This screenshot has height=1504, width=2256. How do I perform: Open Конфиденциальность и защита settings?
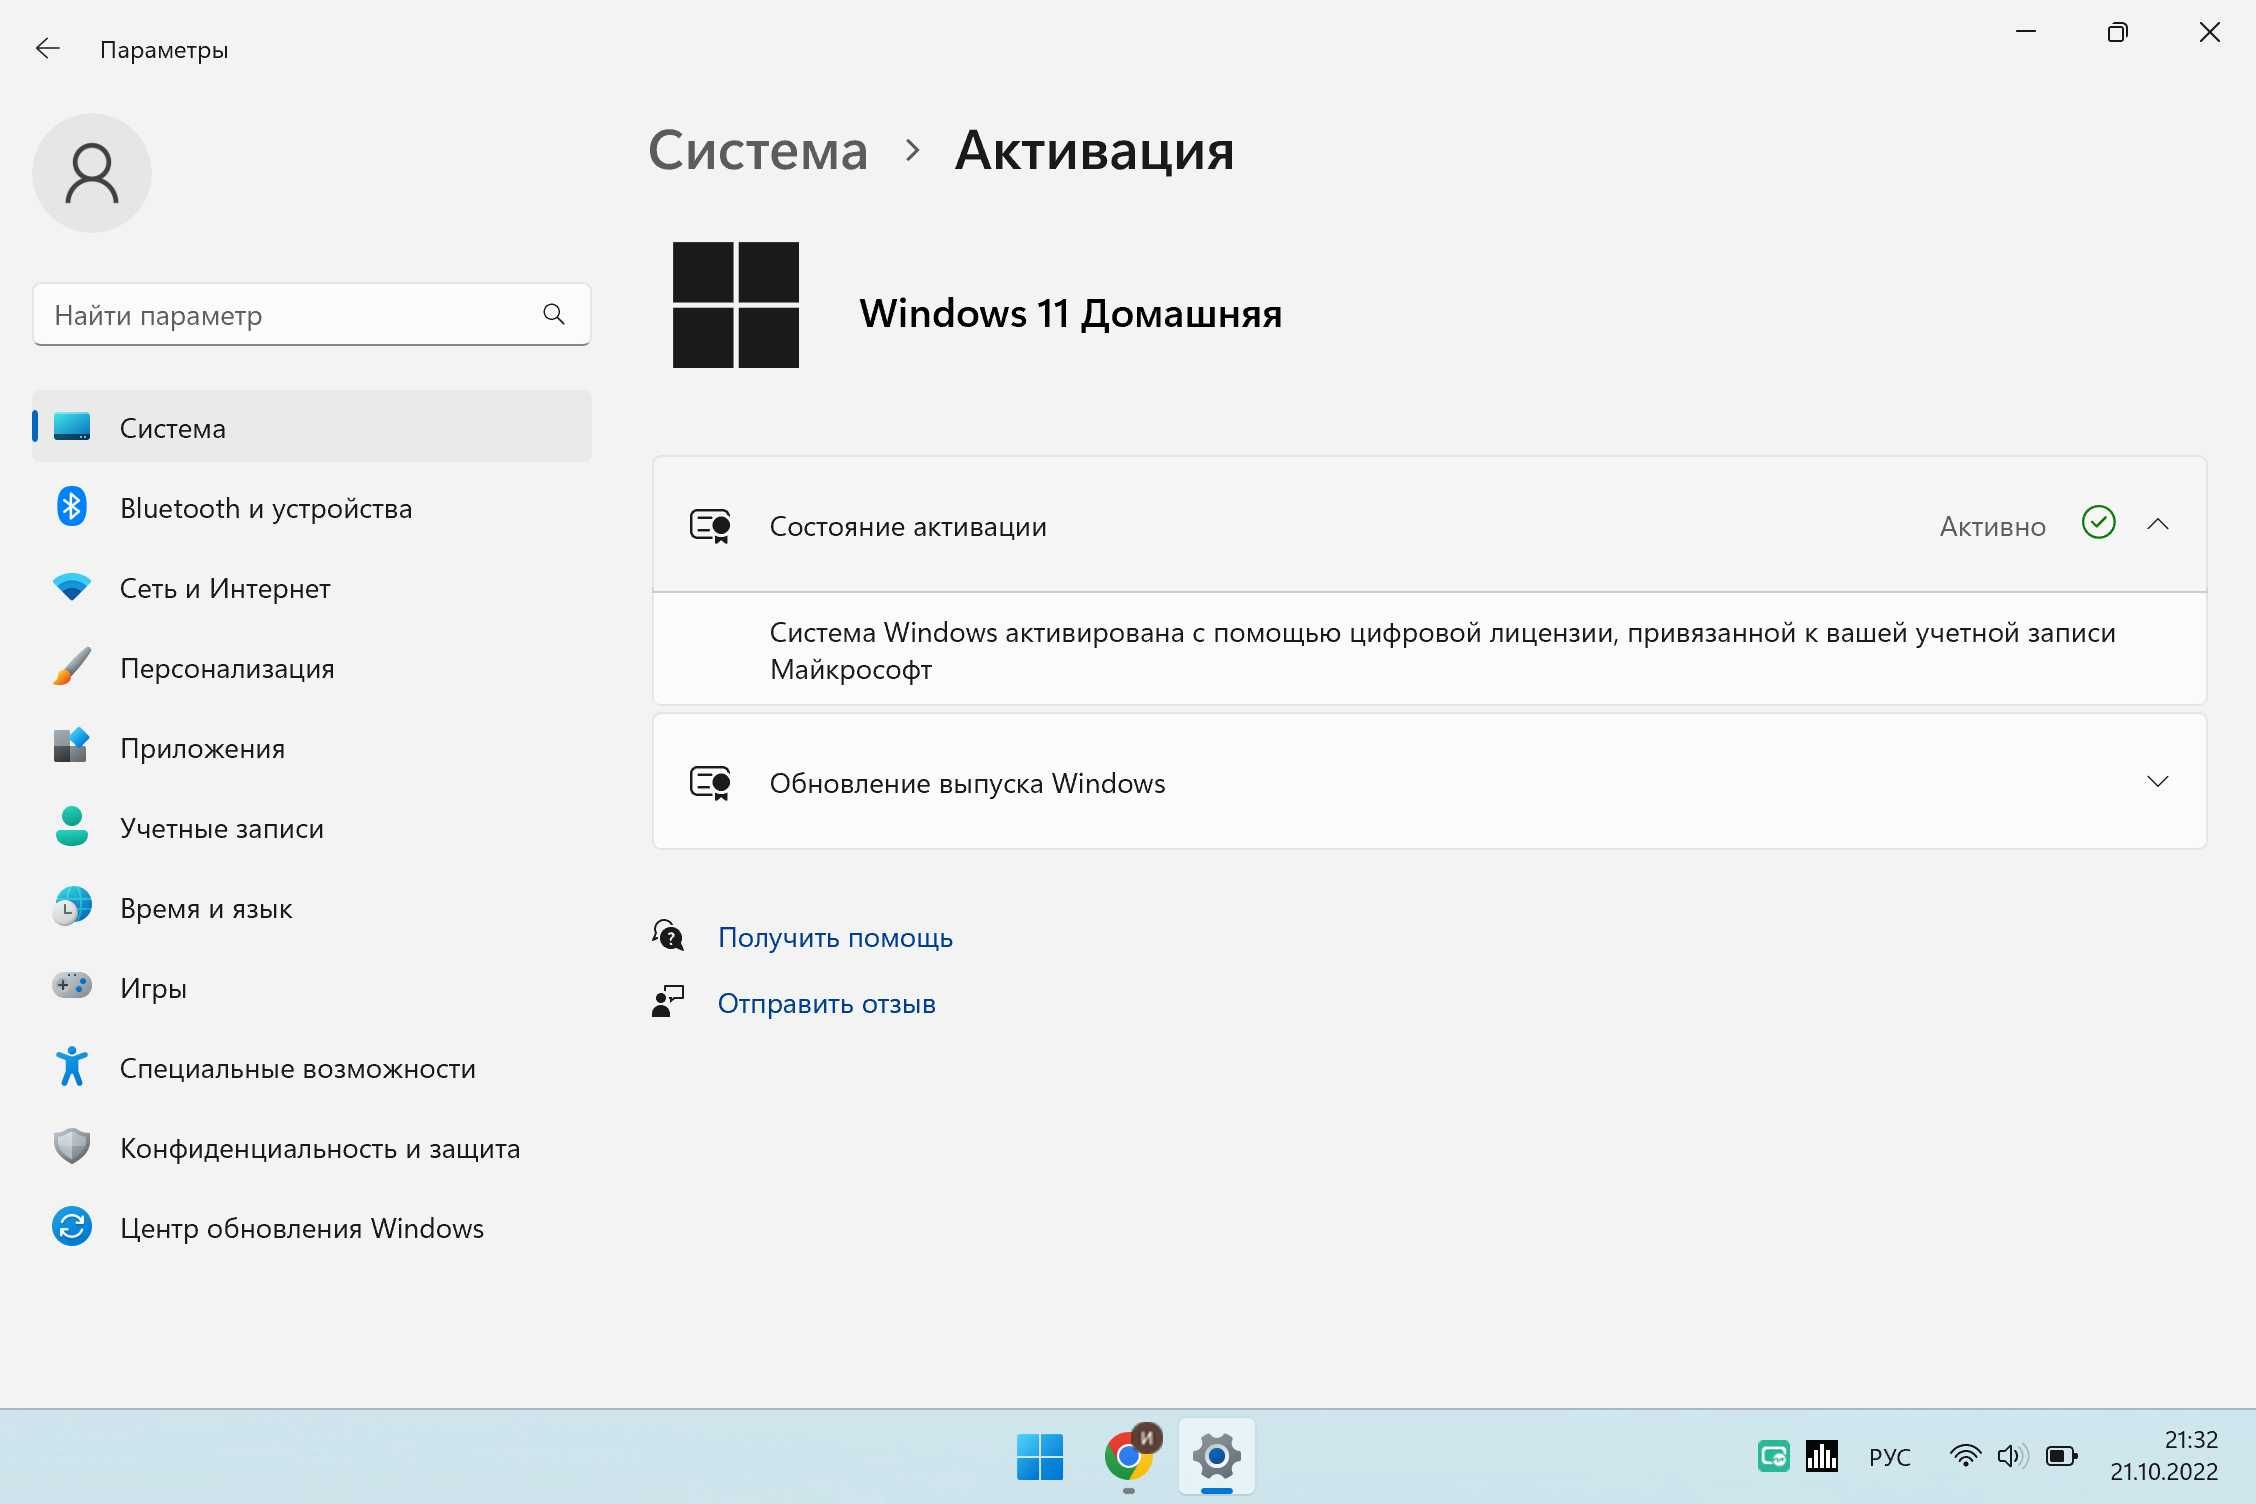(x=311, y=1147)
